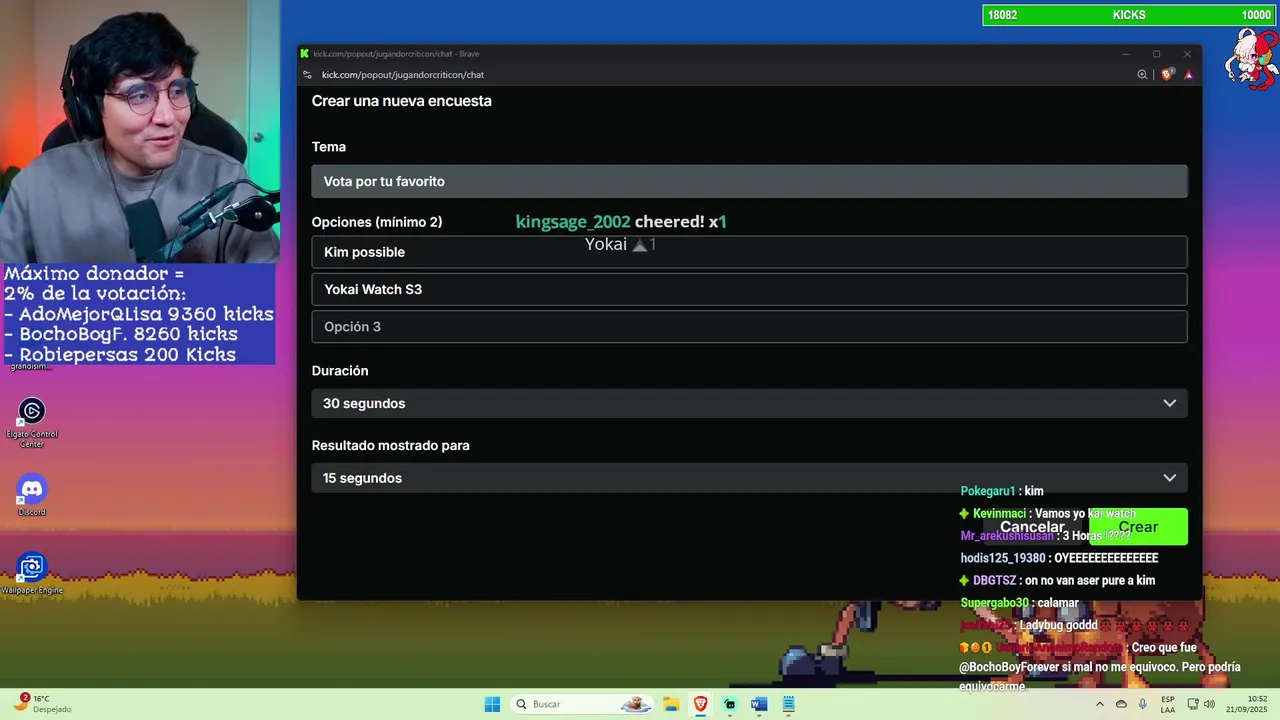Click the empty 'Opción 3' field
This screenshot has width=1280, height=720.
[x=749, y=327]
